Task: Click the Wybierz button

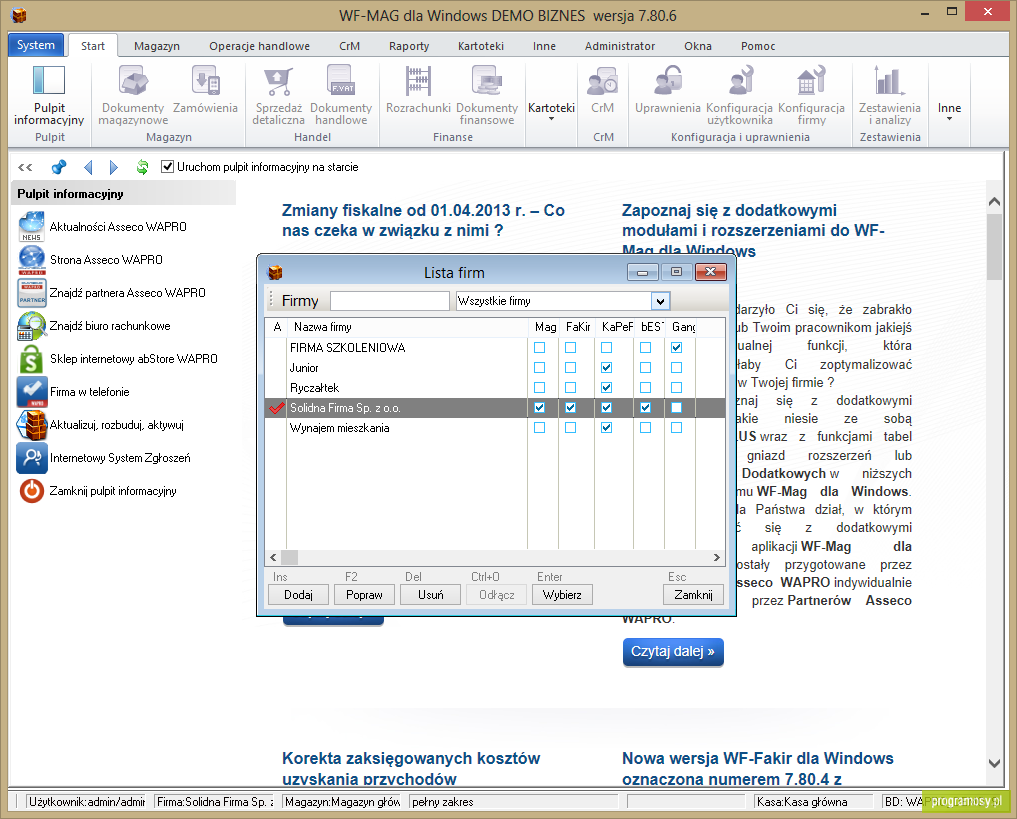Action: [x=562, y=595]
